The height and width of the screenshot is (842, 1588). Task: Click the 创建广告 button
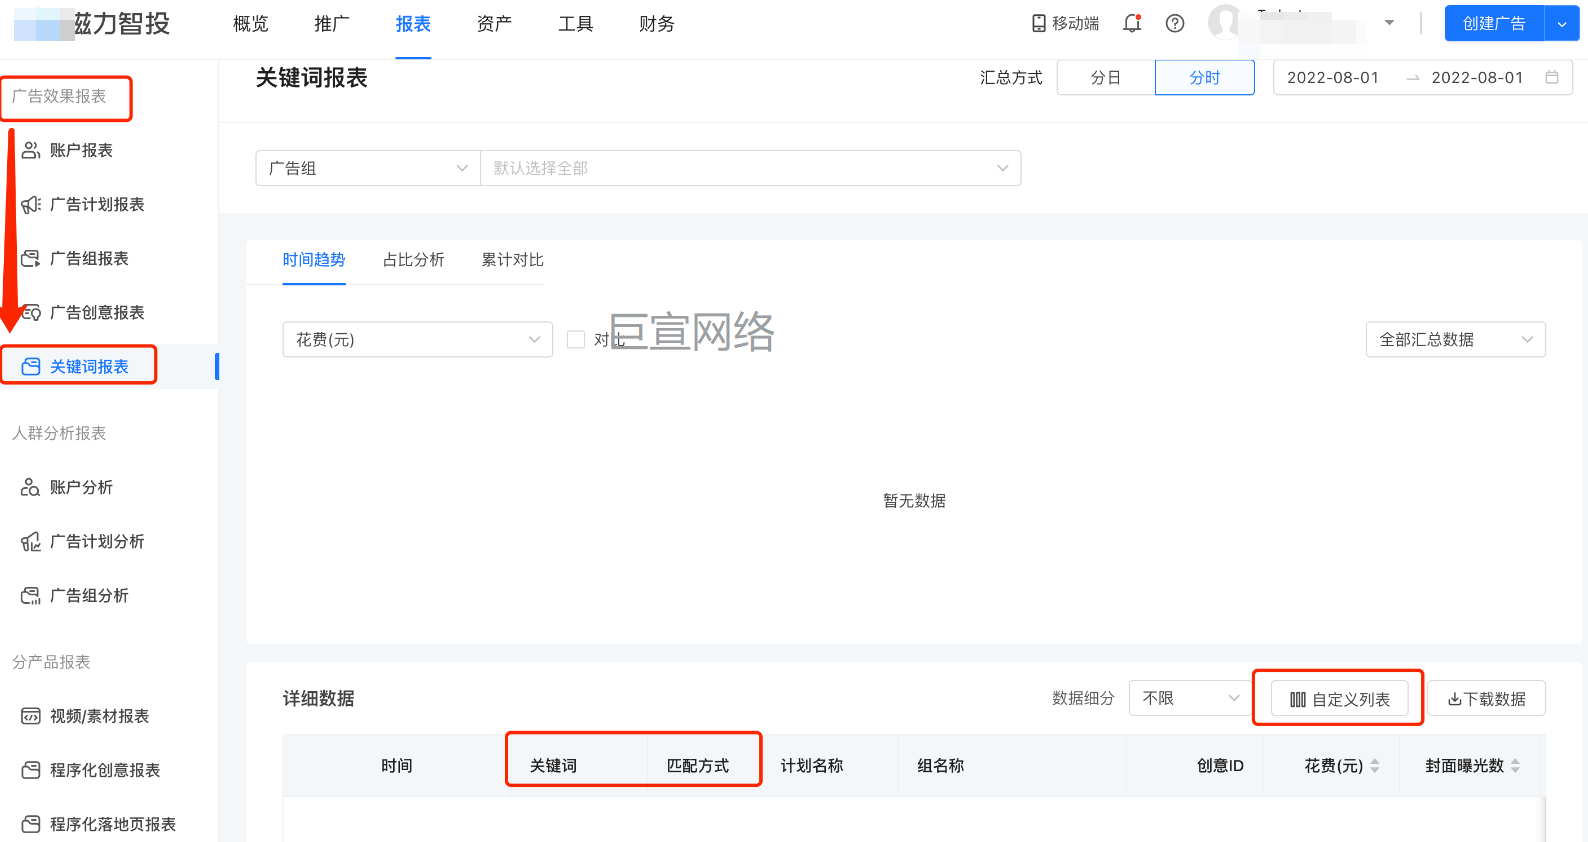click(1494, 23)
